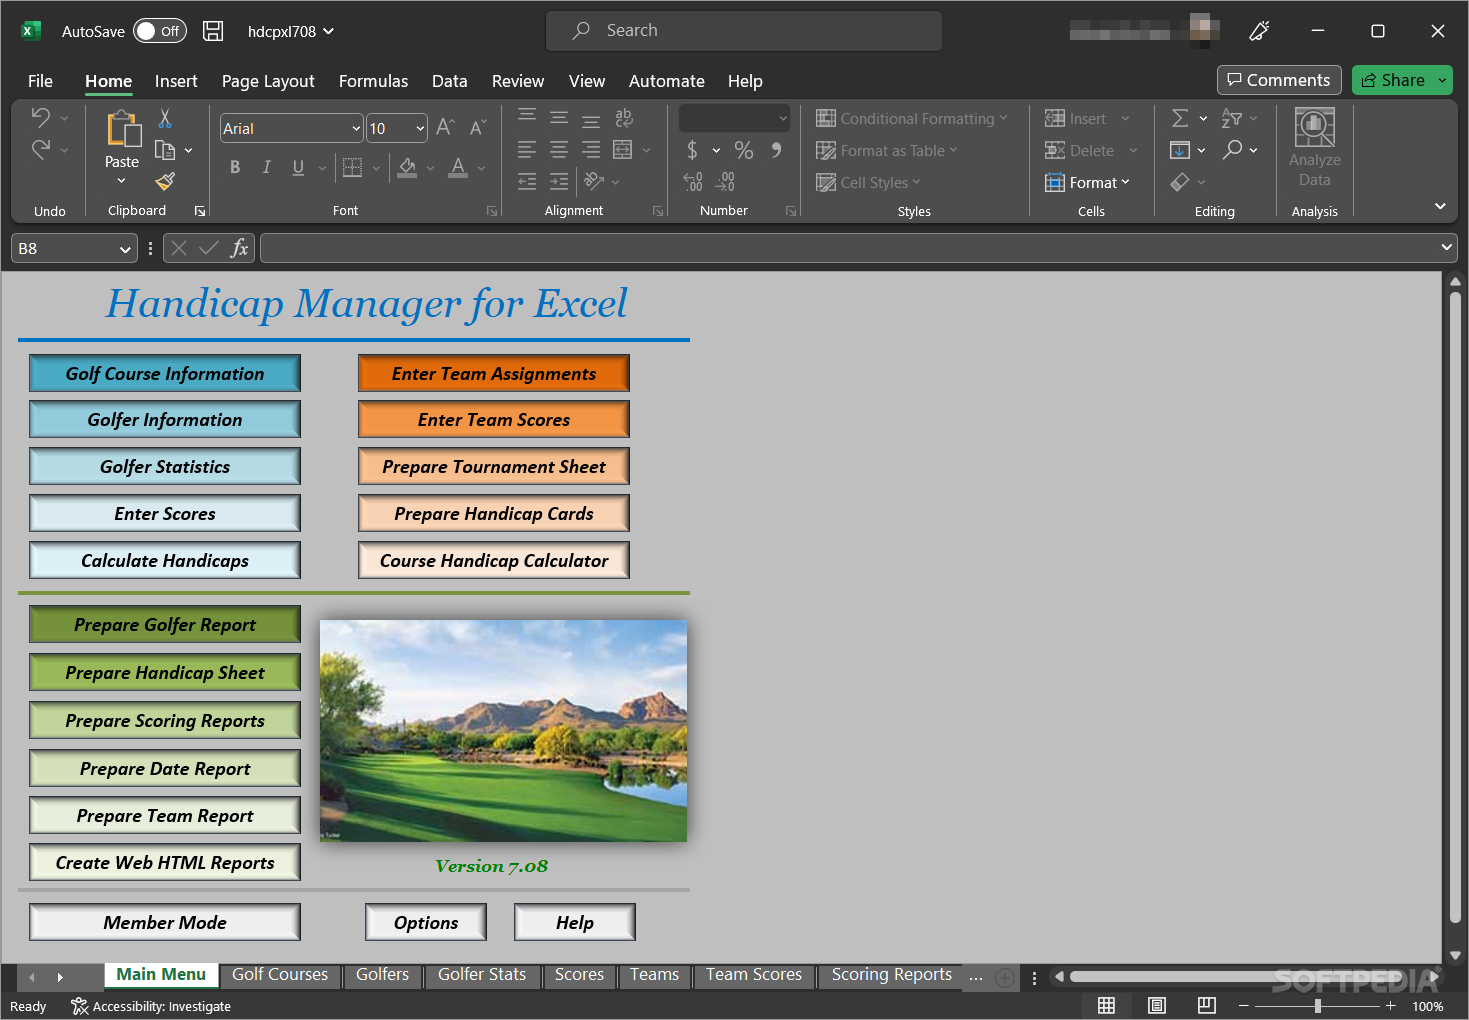Viewport: 1469px width, 1020px height.
Task: Click Accessibility: Investigate in status bar
Action: [151, 1006]
